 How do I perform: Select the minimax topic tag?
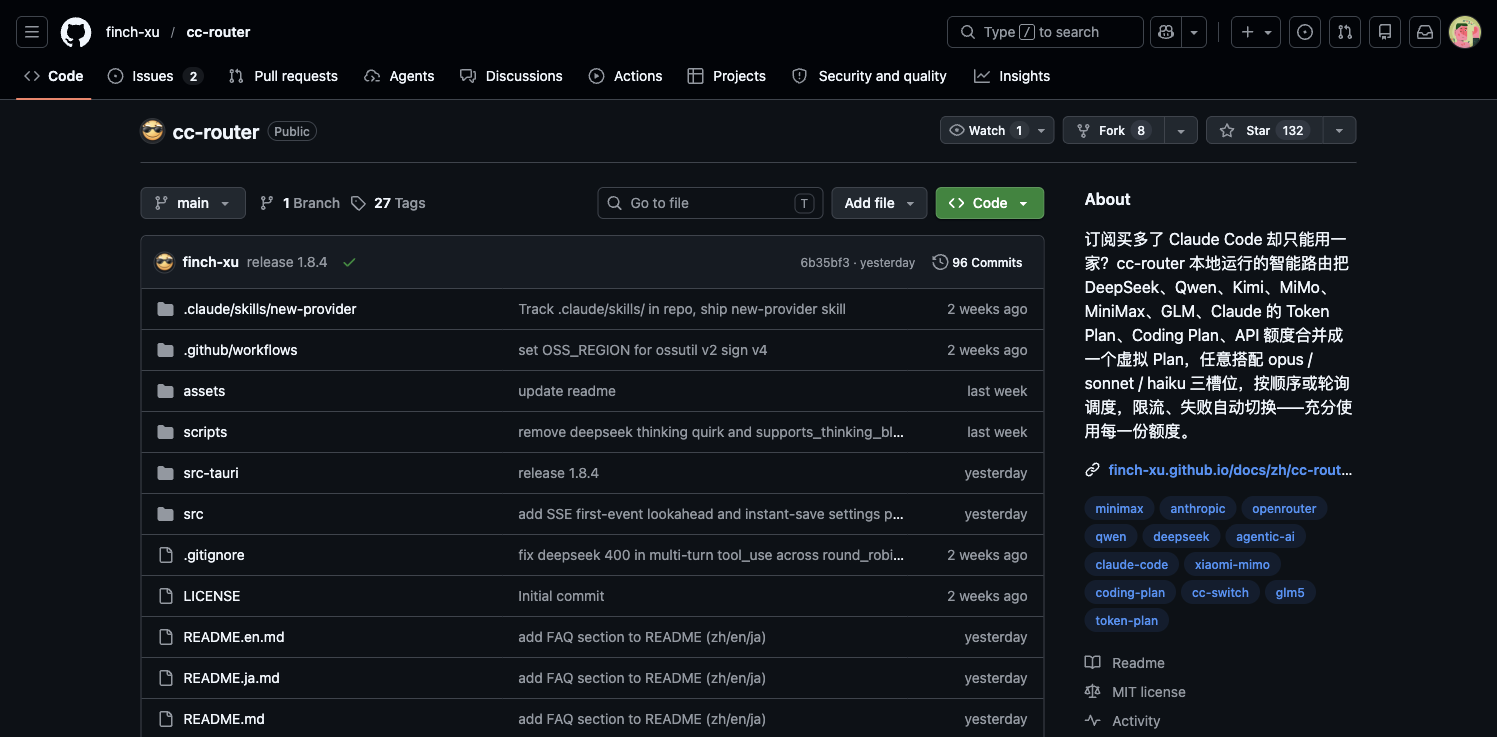(x=1119, y=509)
